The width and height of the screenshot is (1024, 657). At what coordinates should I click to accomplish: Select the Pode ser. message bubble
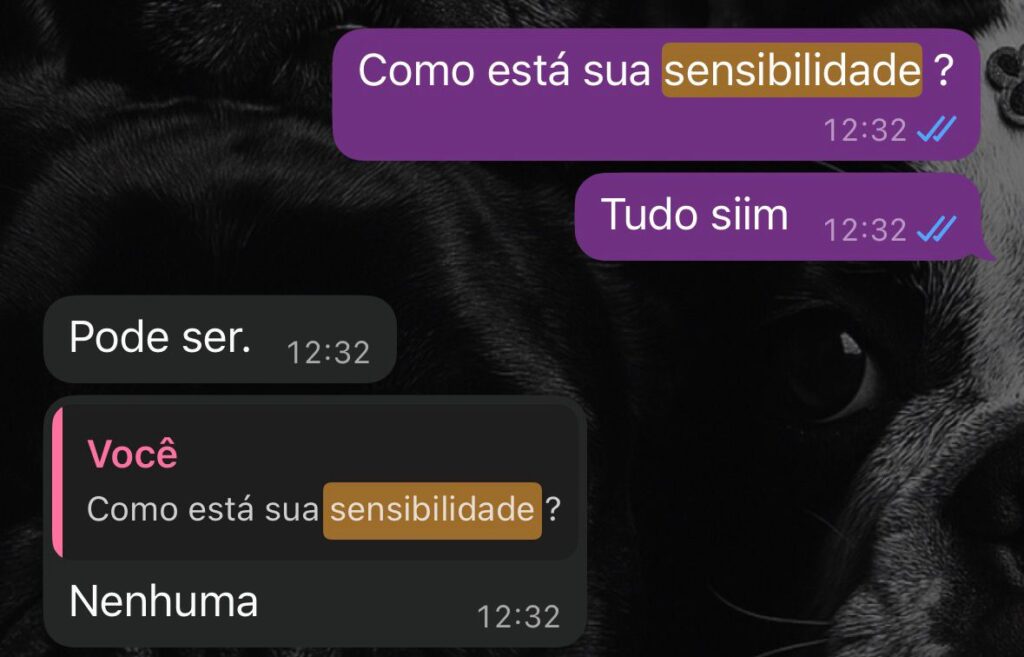point(220,339)
